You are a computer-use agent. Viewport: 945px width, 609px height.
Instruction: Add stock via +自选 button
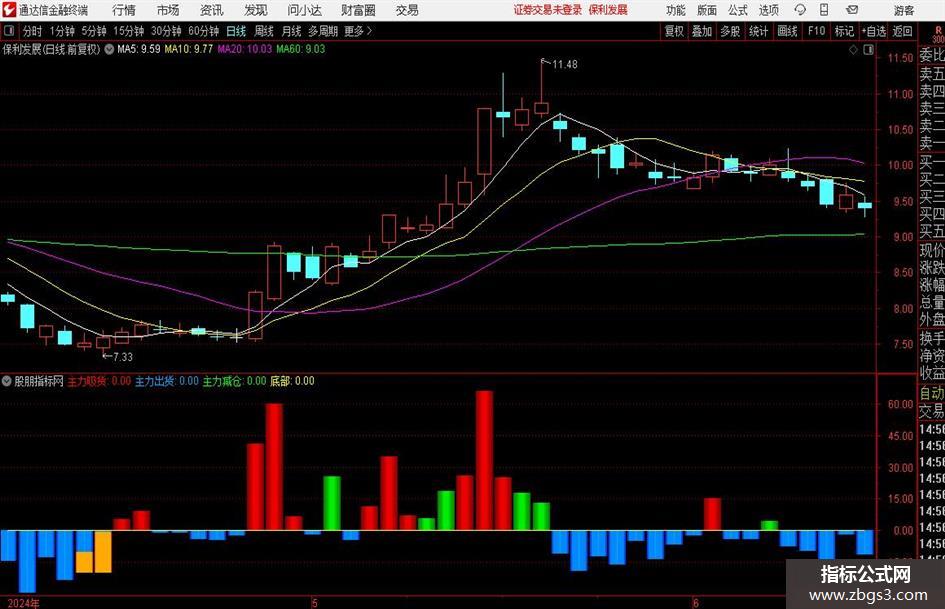pyautogui.click(x=873, y=31)
